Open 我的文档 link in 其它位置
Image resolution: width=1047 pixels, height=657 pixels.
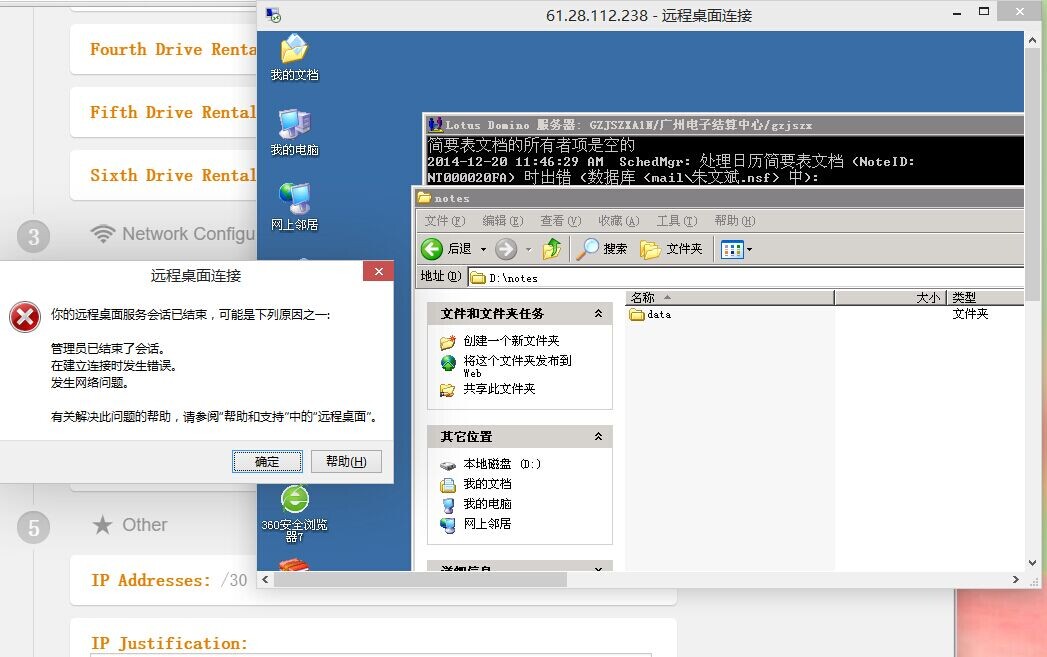tap(487, 484)
